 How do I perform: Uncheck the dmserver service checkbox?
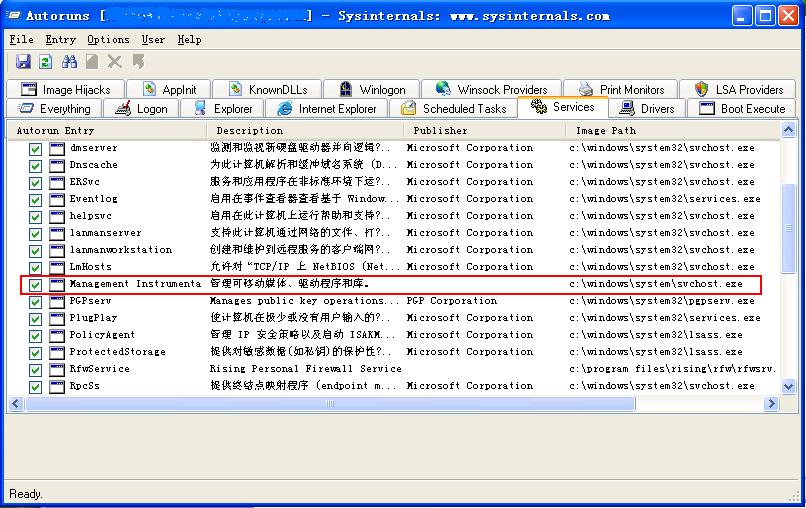[35, 149]
